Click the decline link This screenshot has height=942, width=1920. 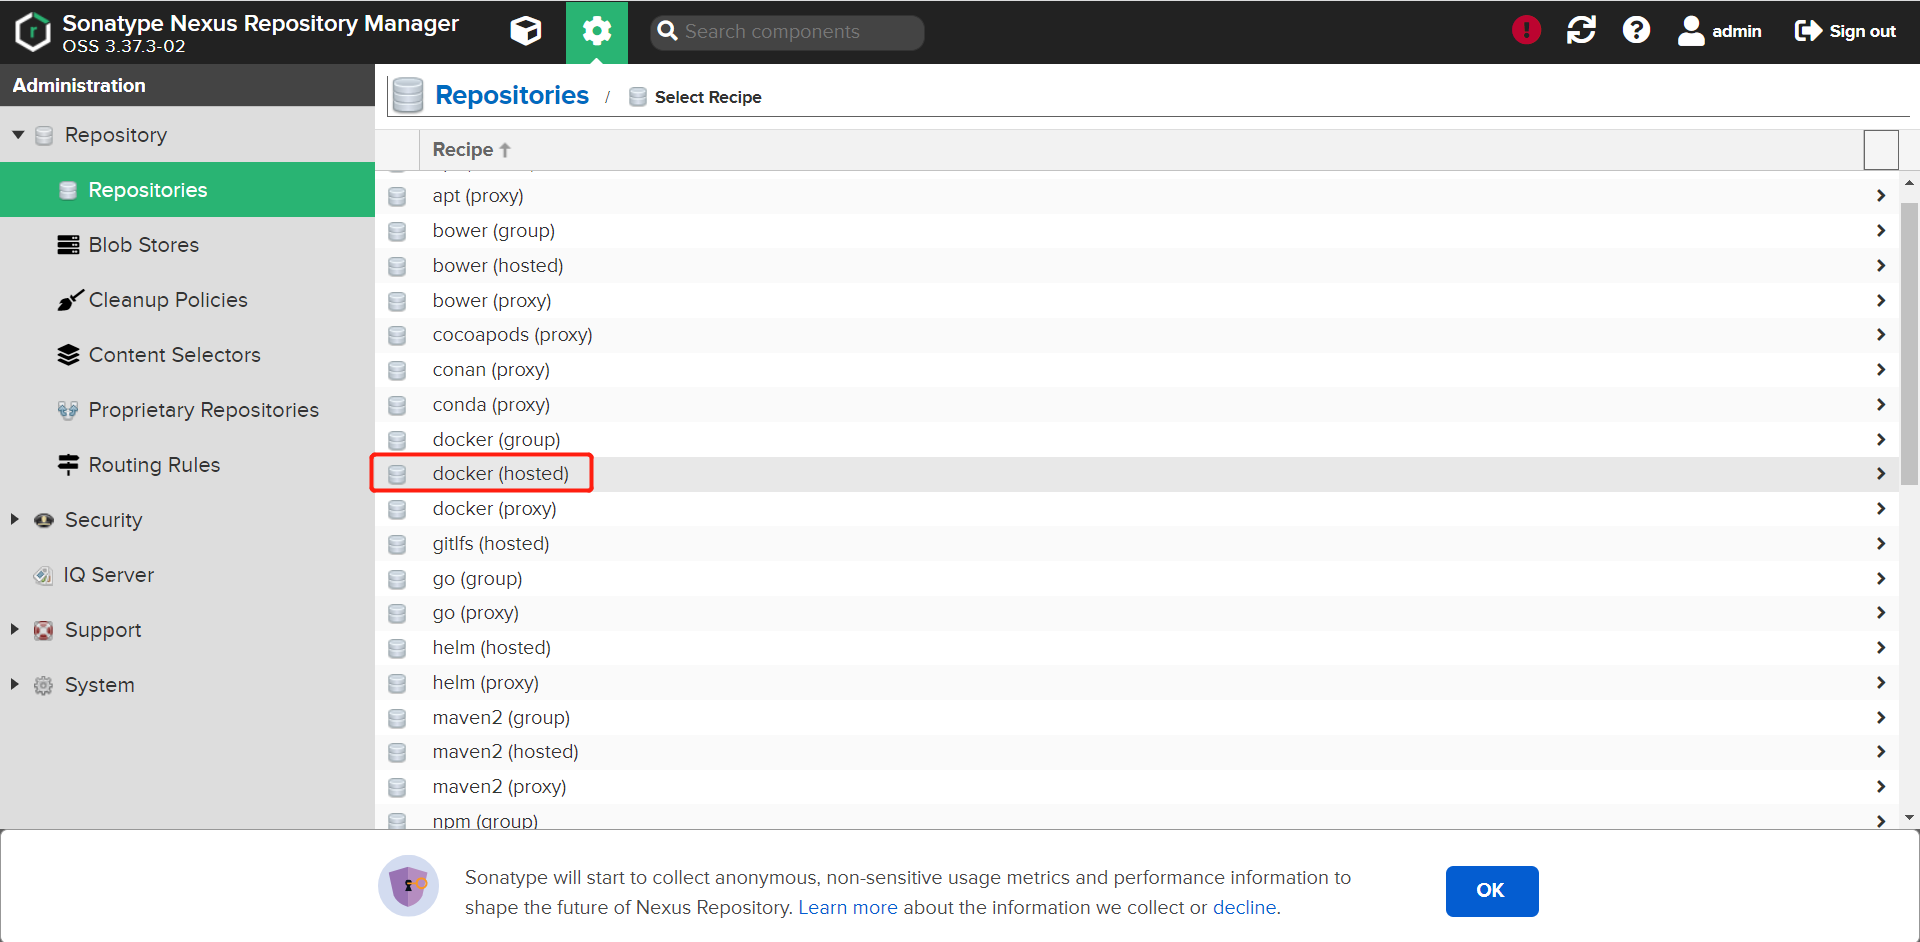(1244, 908)
